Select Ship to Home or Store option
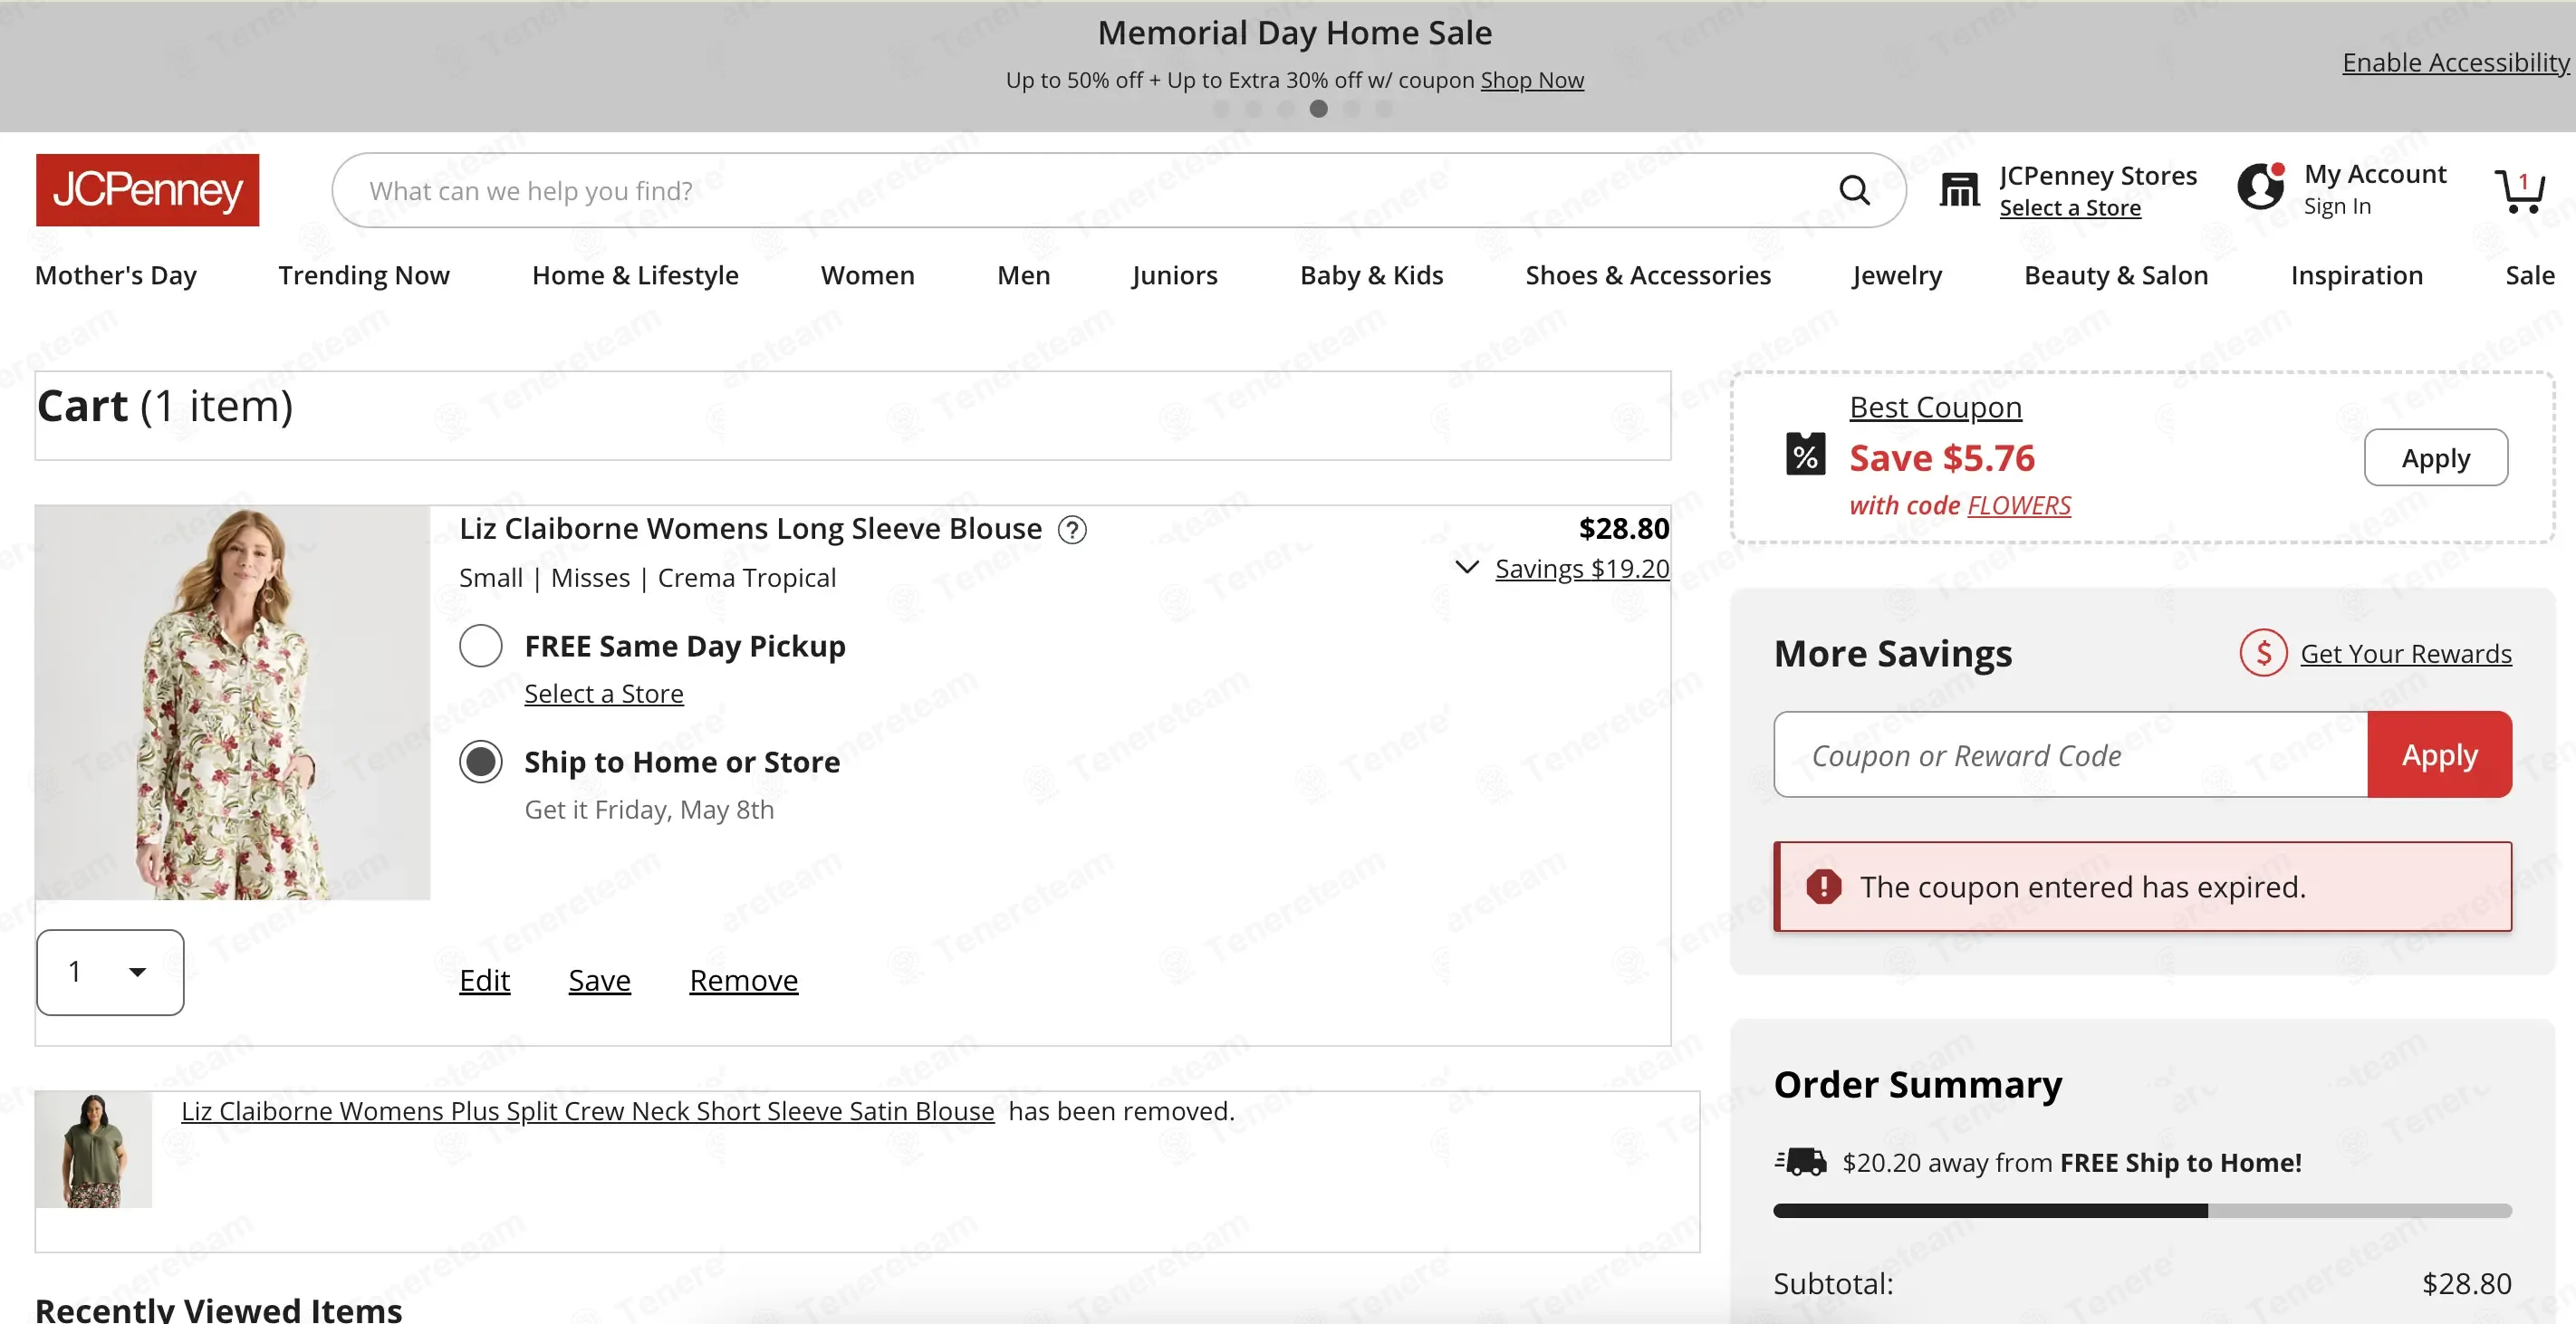2576x1324 pixels. click(x=481, y=762)
